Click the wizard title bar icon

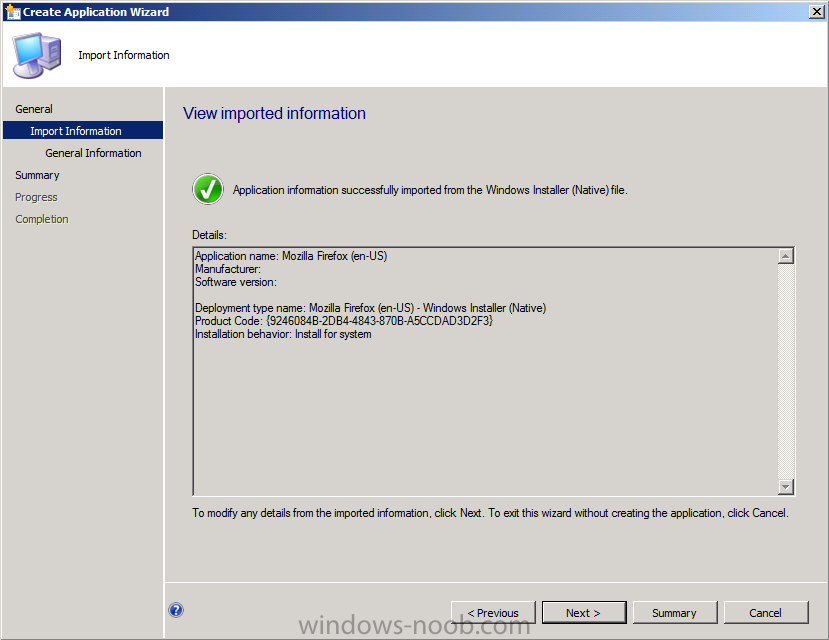coord(13,12)
